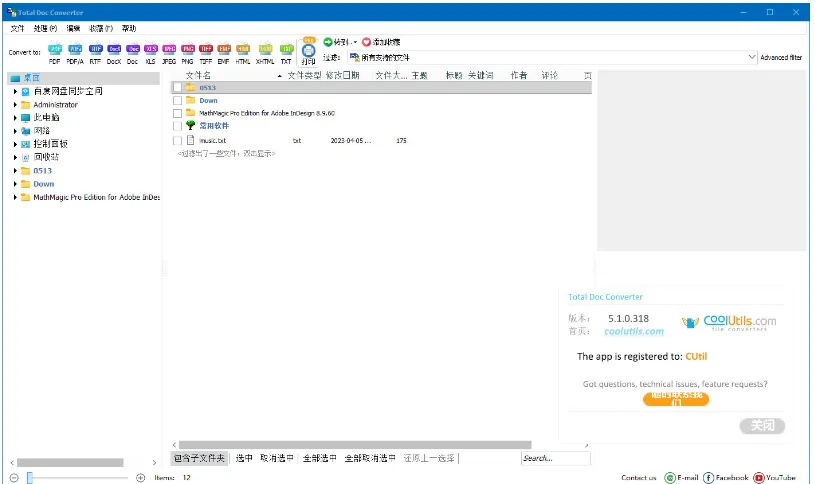Viewport: 815px width, 484px height.
Task: Check the box for folder 0513
Action: (x=177, y=87)
